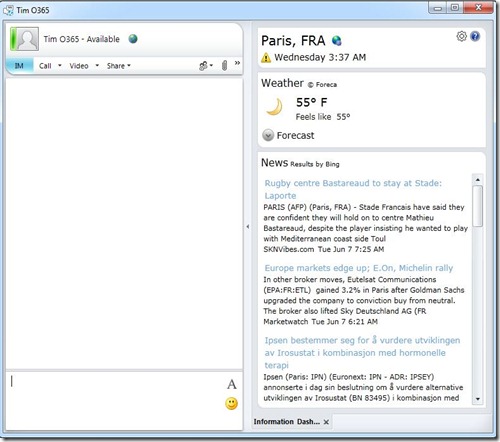Open the help question mark icon
Viewport: 500px width, 442px height.
coord(475,36)
